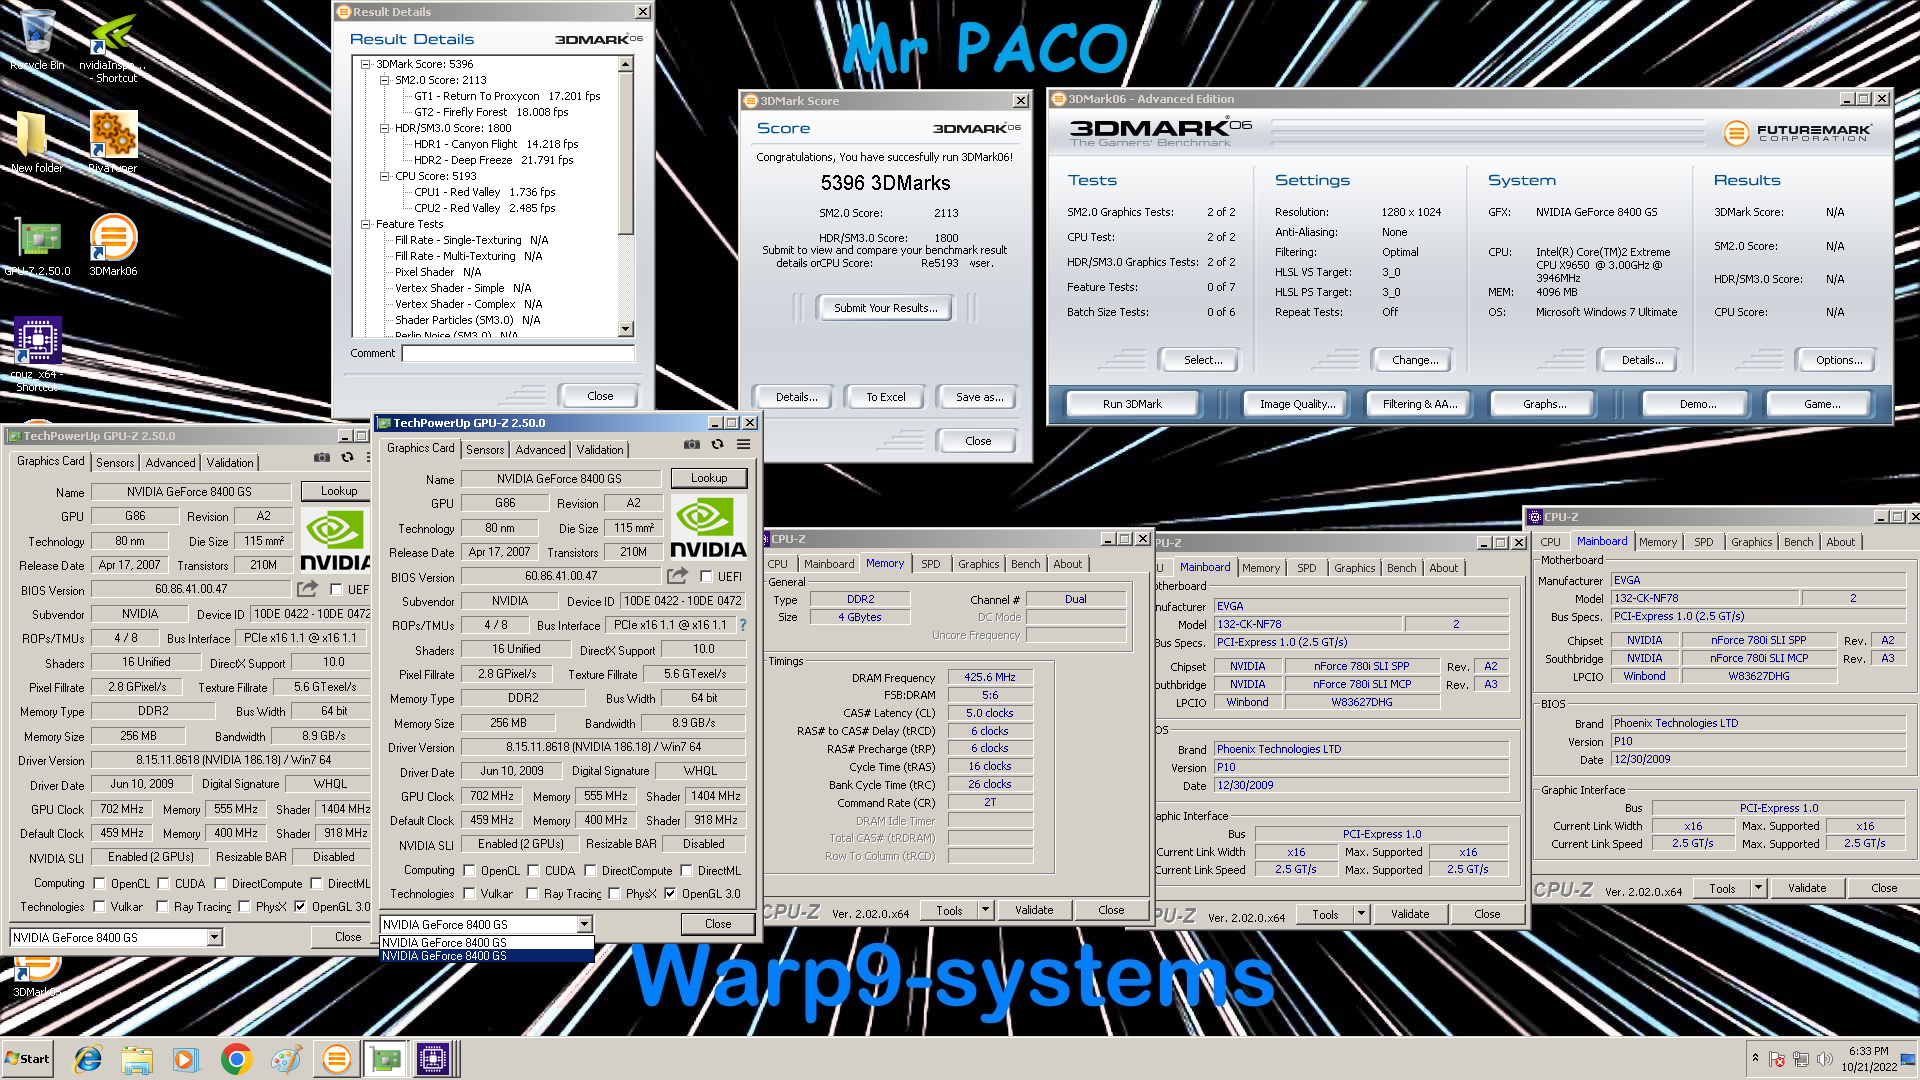Collapse HDR/SM3.0 Score tree node
This screenshot has width=1920, height=1080.
tap(384, 128)
